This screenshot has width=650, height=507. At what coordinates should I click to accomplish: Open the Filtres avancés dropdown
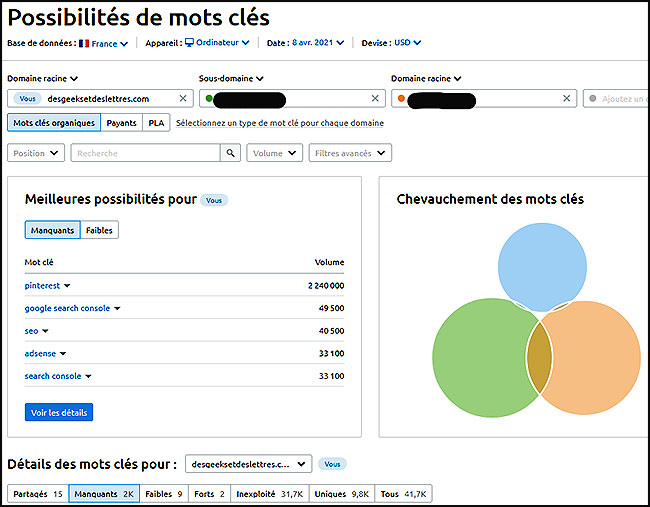point(350,153)
